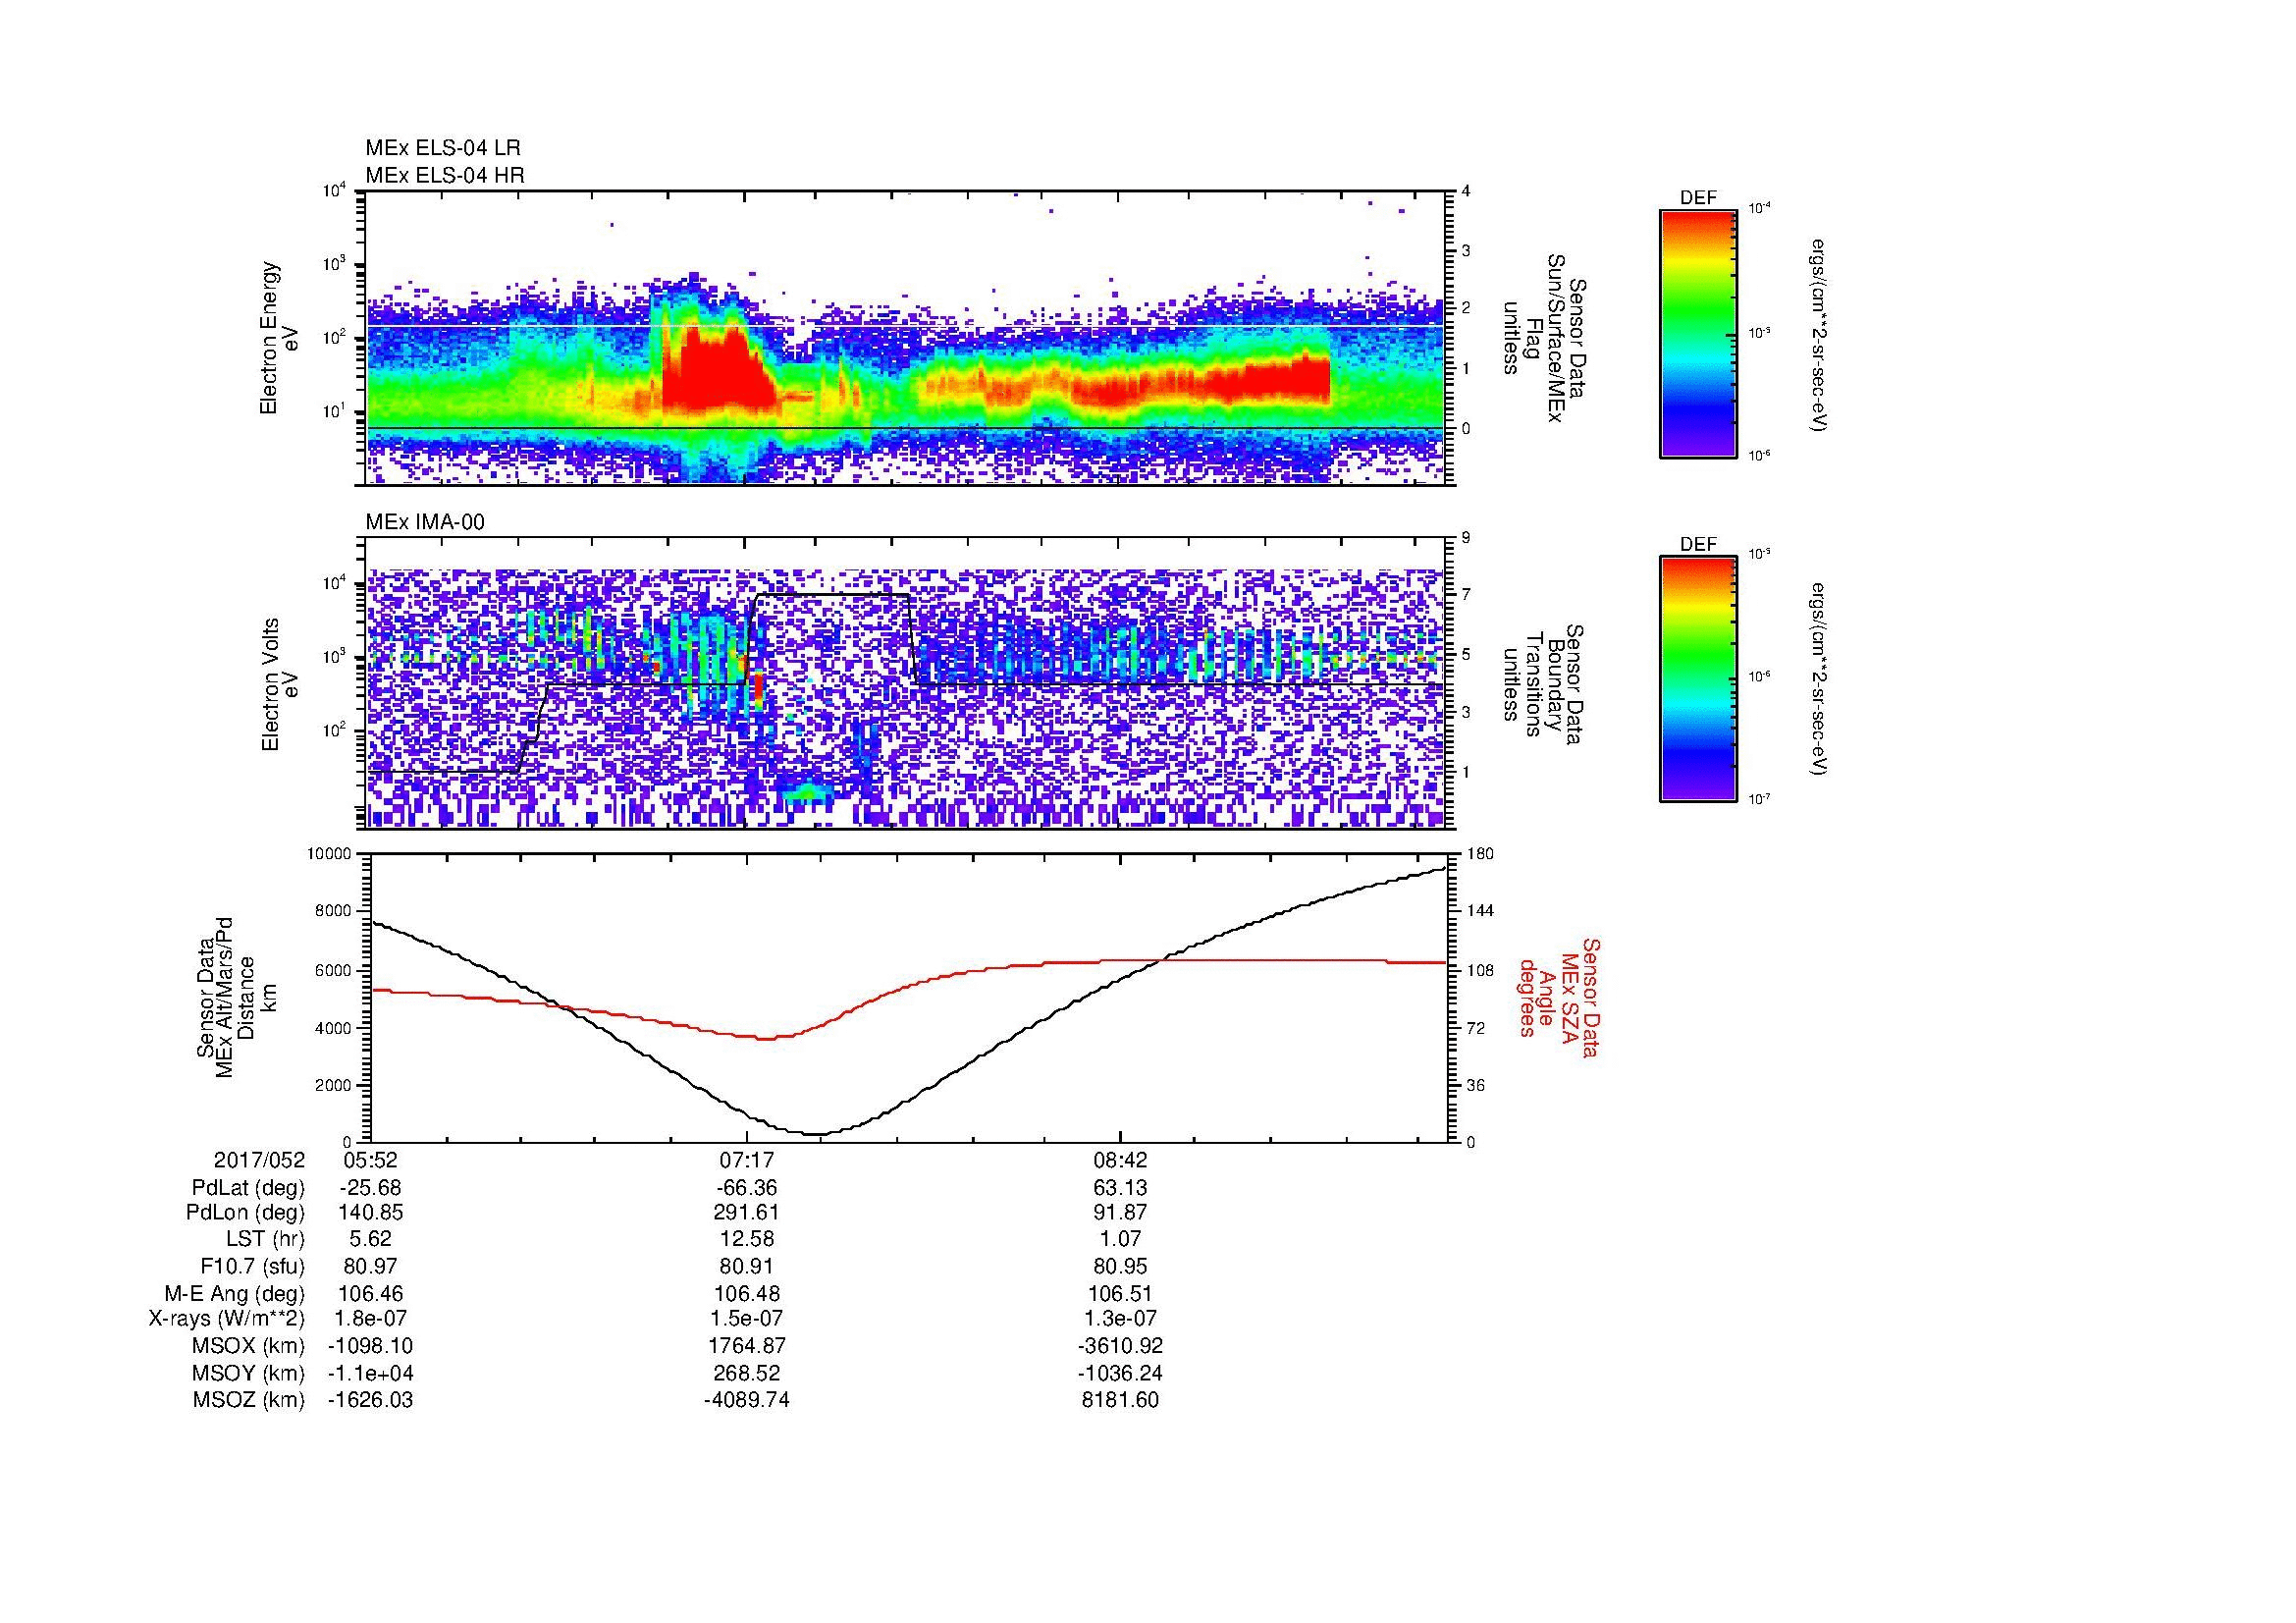Click the MEx ELS-04 LR panel title
Screen dimensions: 2296x1623
click(x=442, y=148)
